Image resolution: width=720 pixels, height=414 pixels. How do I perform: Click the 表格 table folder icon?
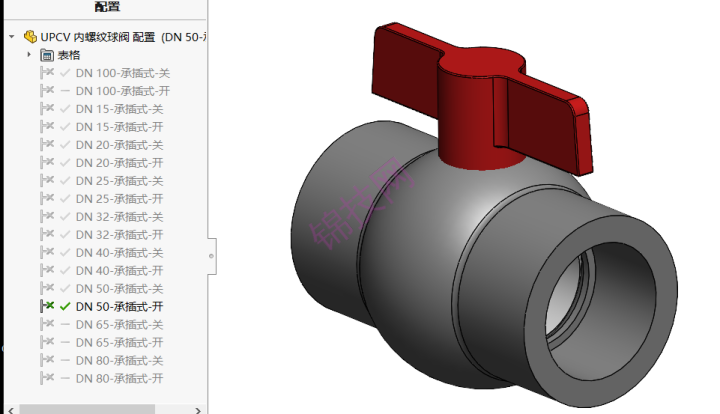point(47,55)
